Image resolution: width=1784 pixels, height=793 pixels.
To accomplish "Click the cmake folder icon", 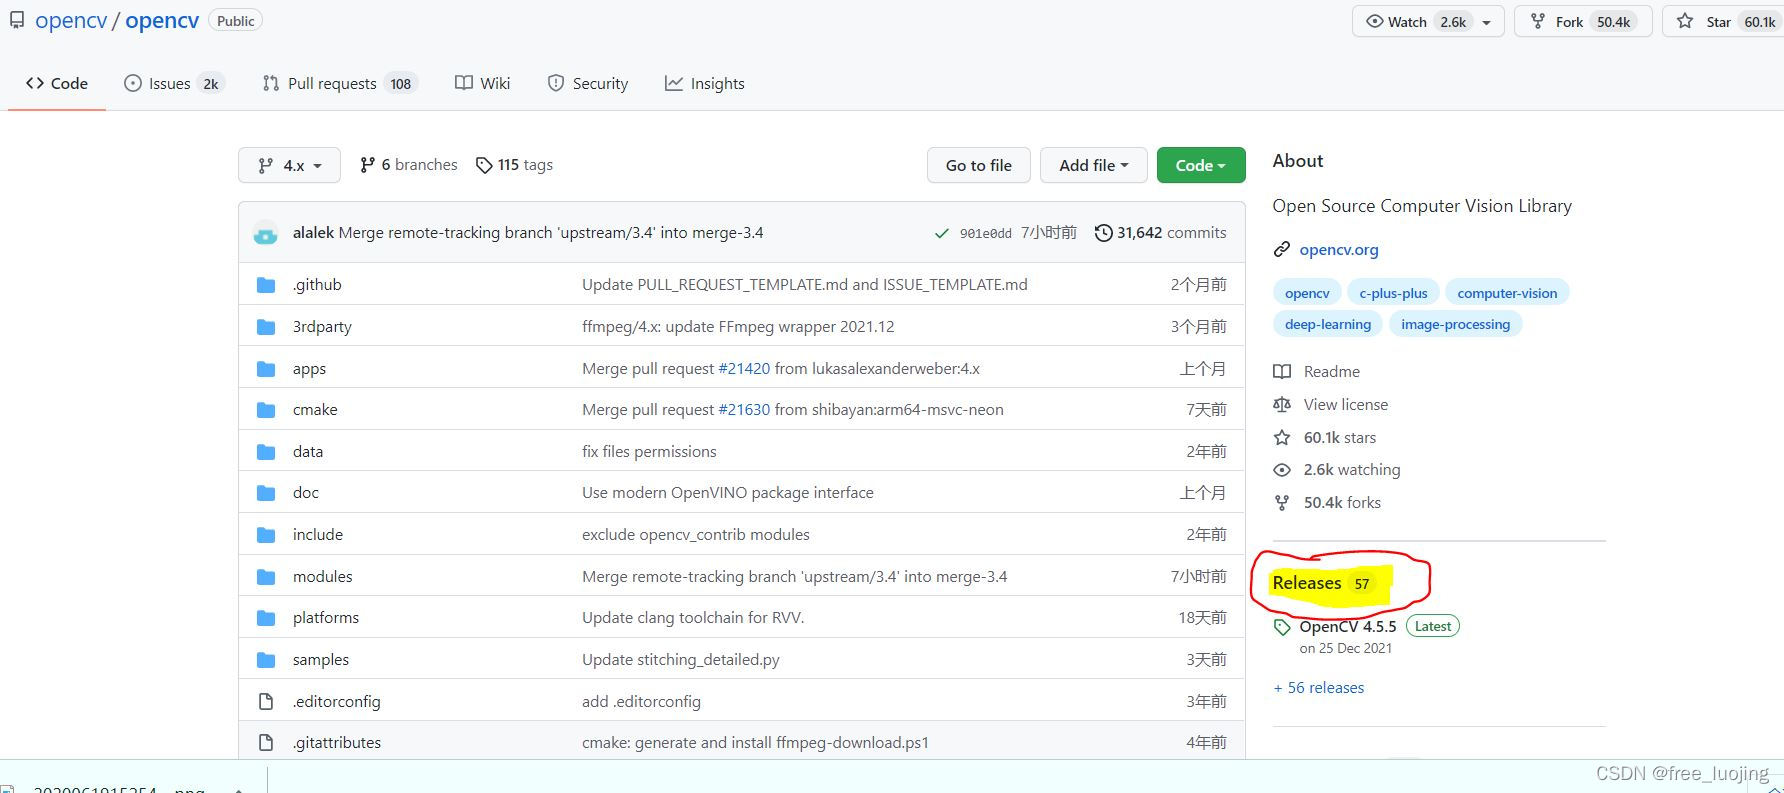I will (x=266, y=410).
